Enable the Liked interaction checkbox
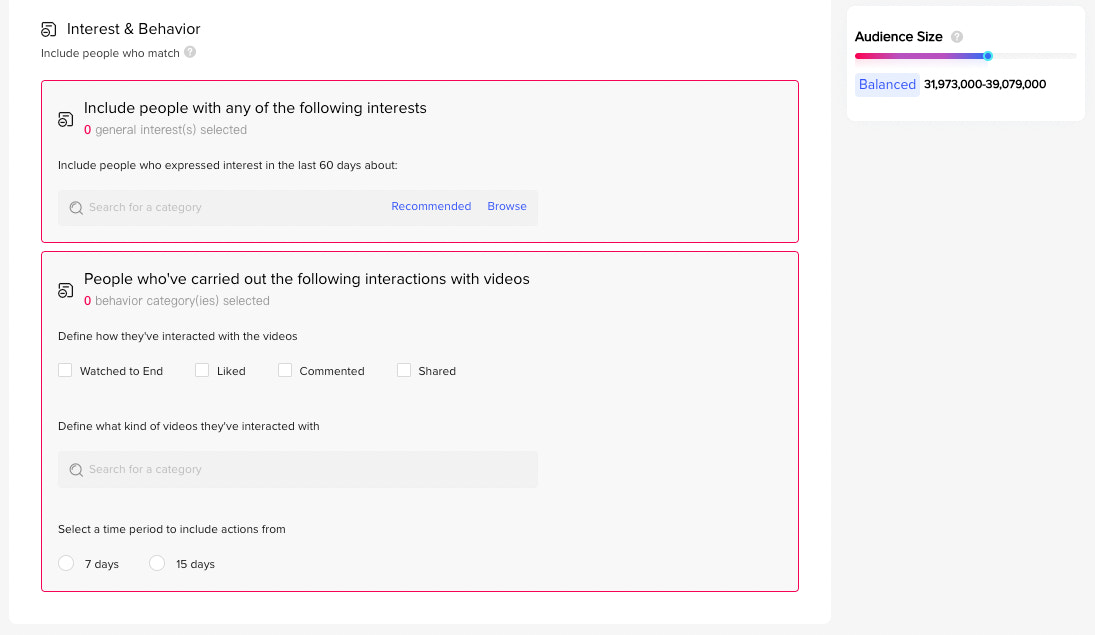The height and width of the screenshot is (635, 1095). tap(202, 370)
